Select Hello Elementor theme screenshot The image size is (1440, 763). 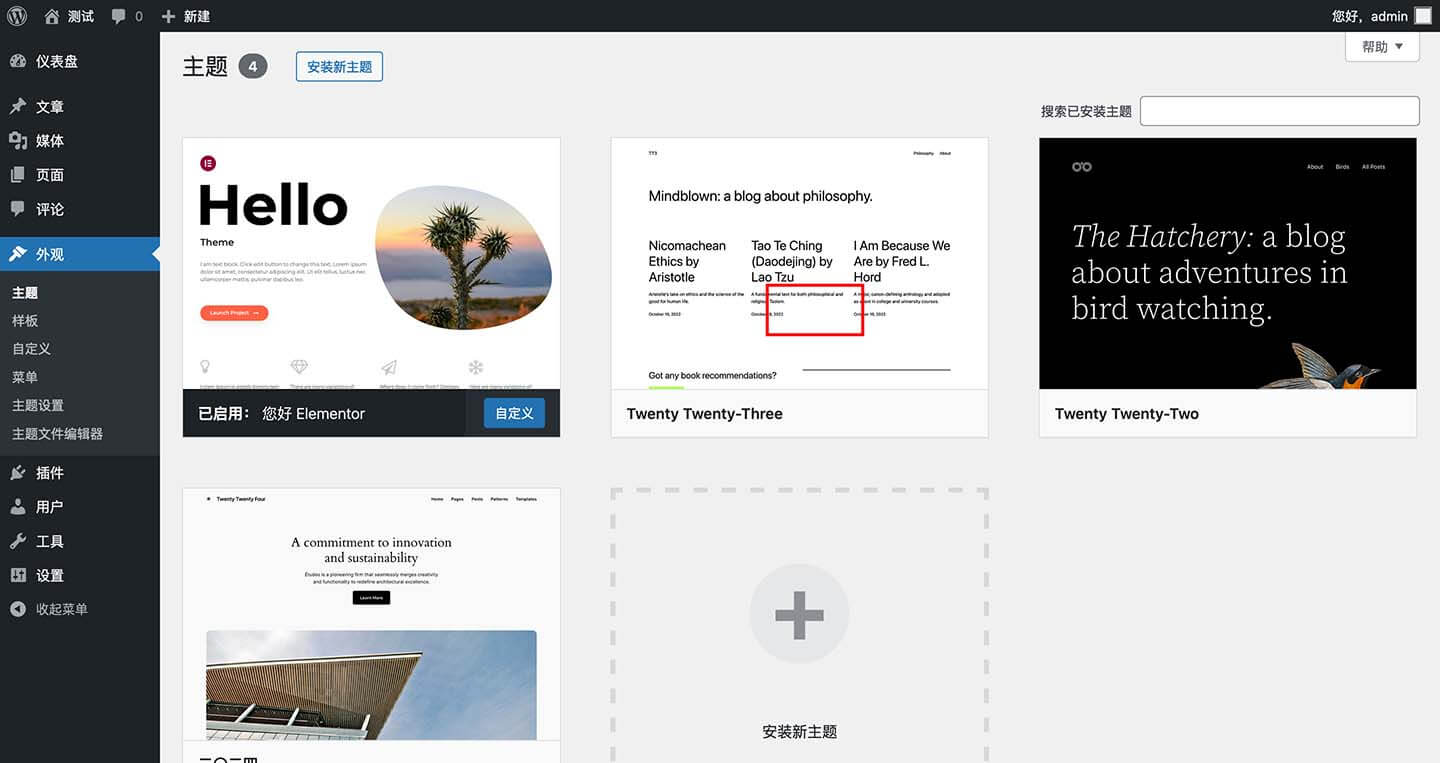coord(371,264)
